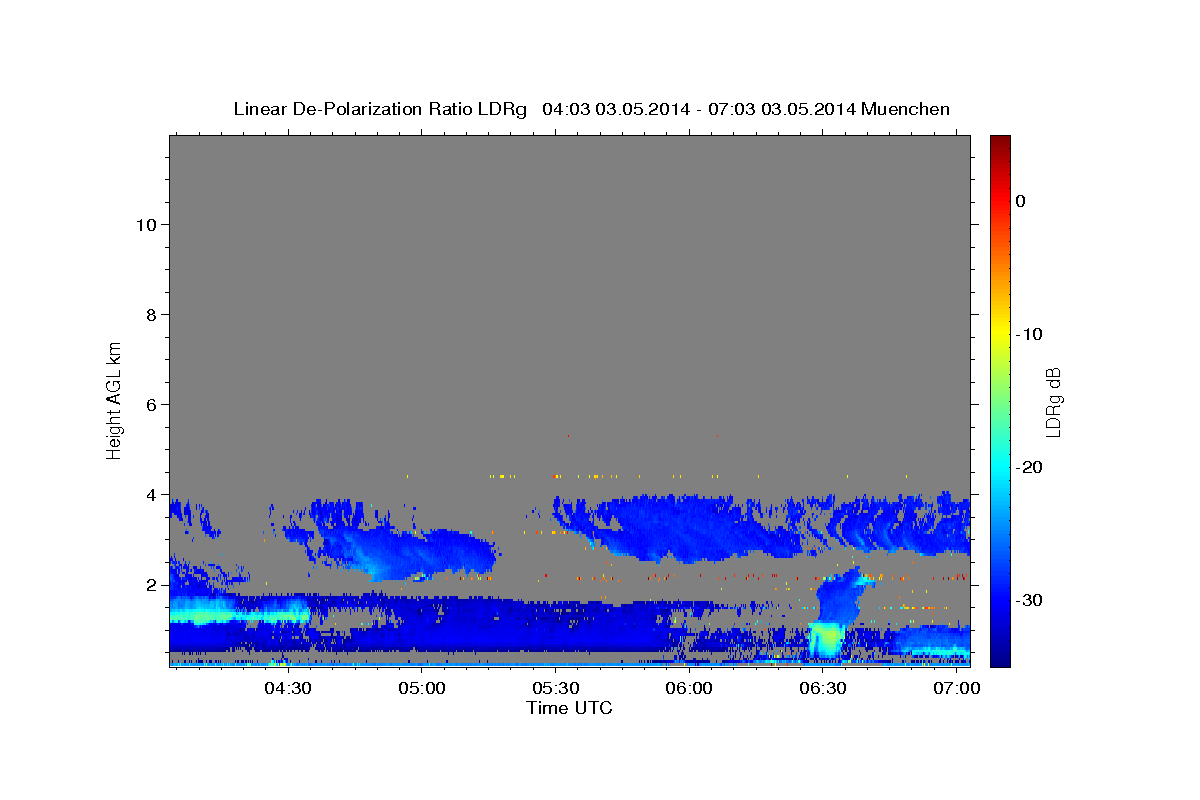Click the plot title 'Linear De-Polarization Ratio LDRg'
1200x800 pixels.
click(380, 109)
